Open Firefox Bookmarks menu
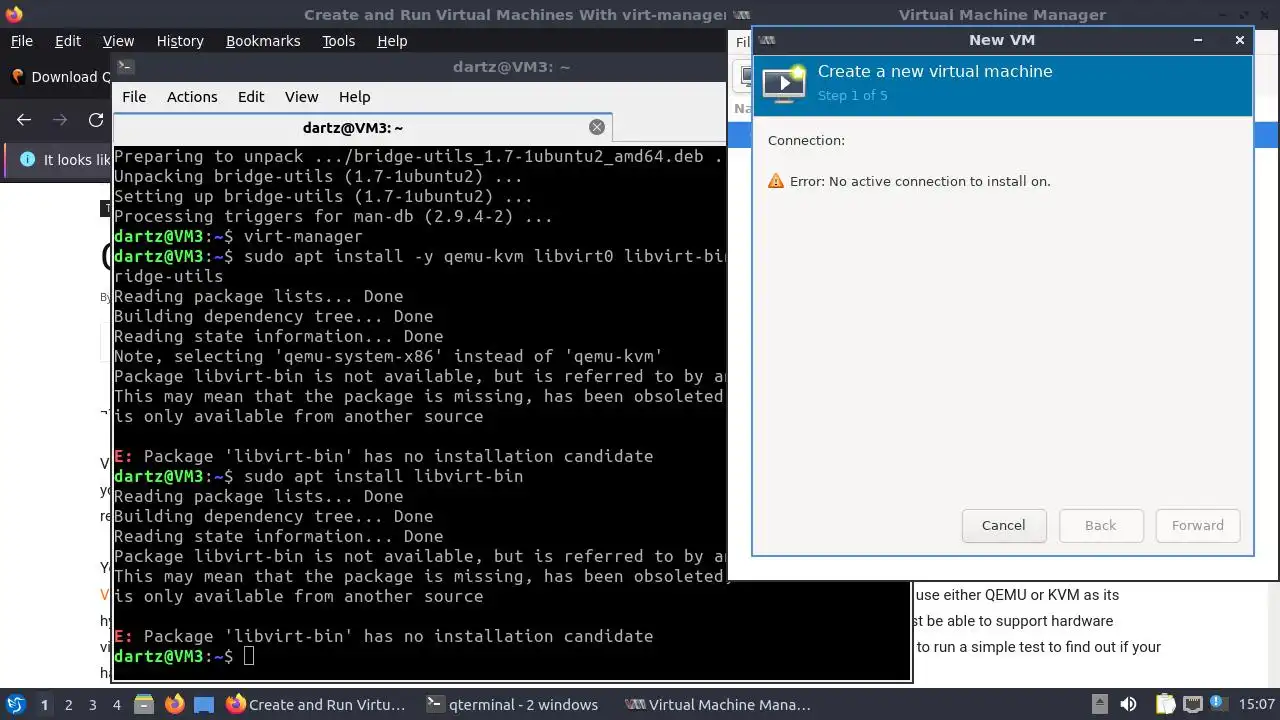 (263, 41)
